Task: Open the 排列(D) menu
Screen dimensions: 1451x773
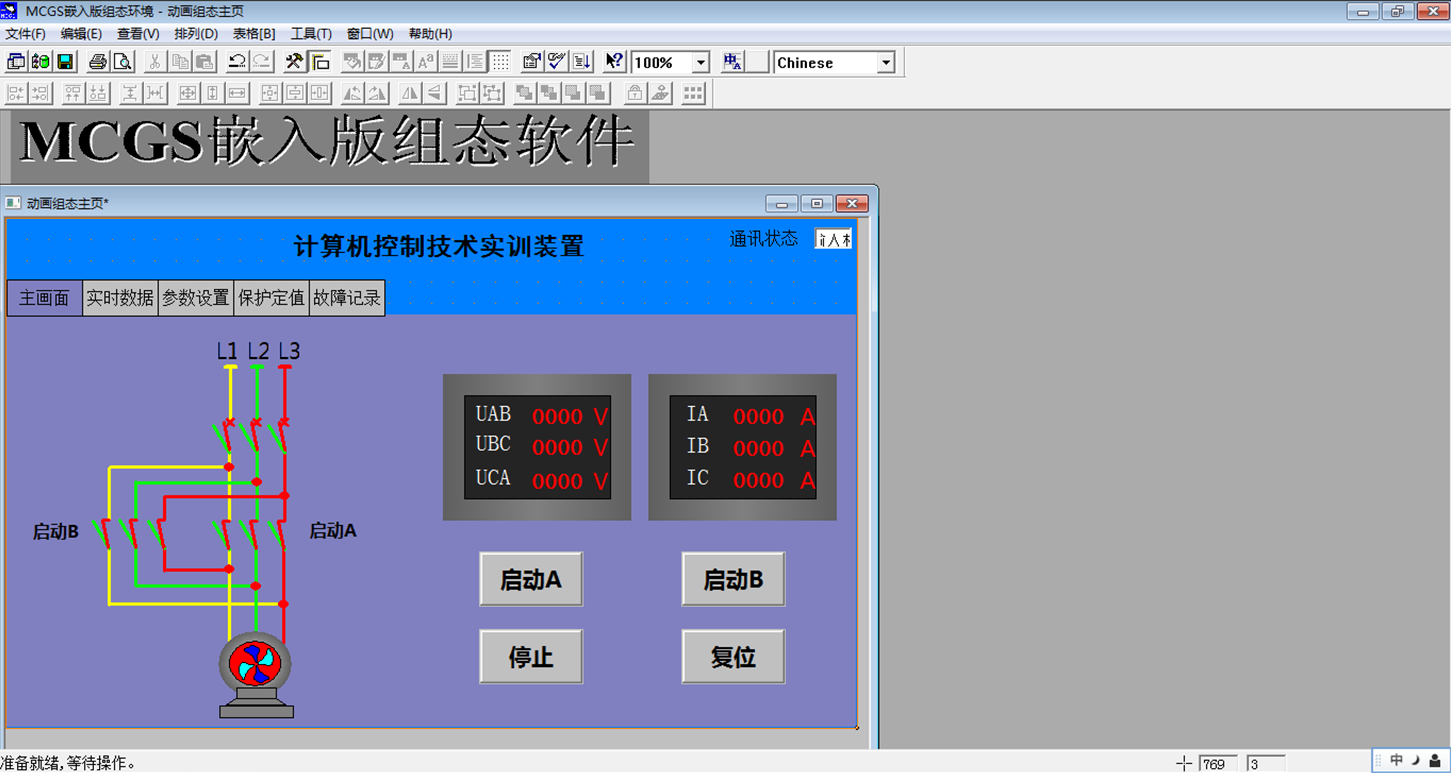Action: 196,34
